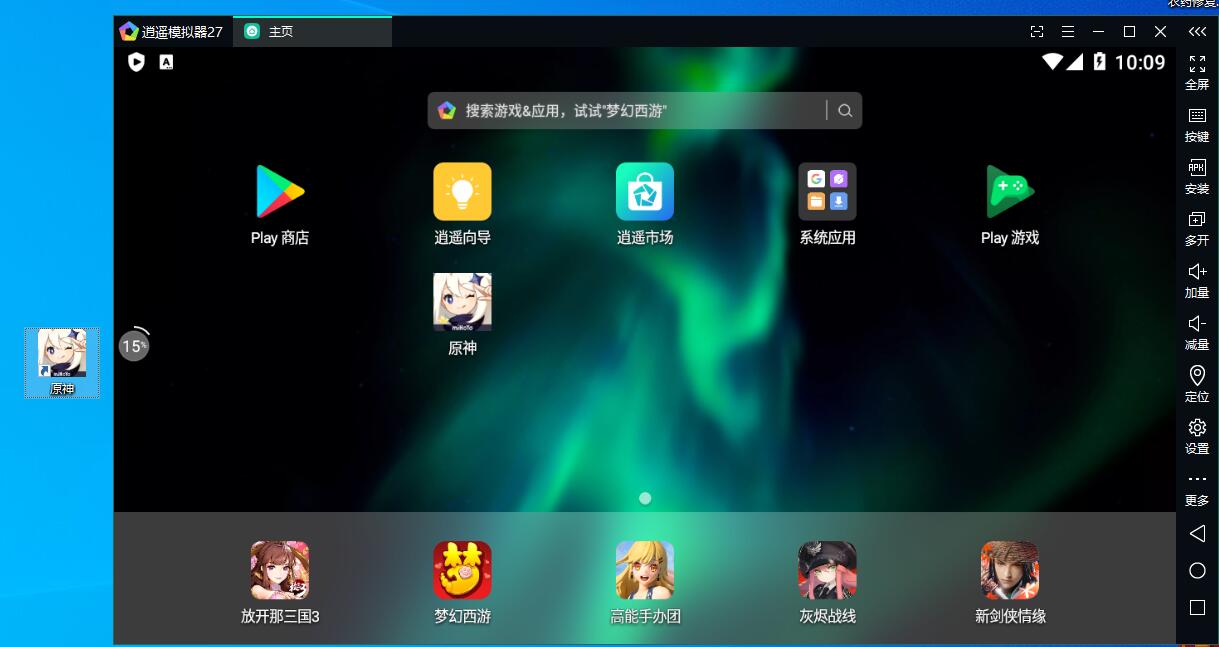Open the emulator hamburger menu

point(1068,32)
